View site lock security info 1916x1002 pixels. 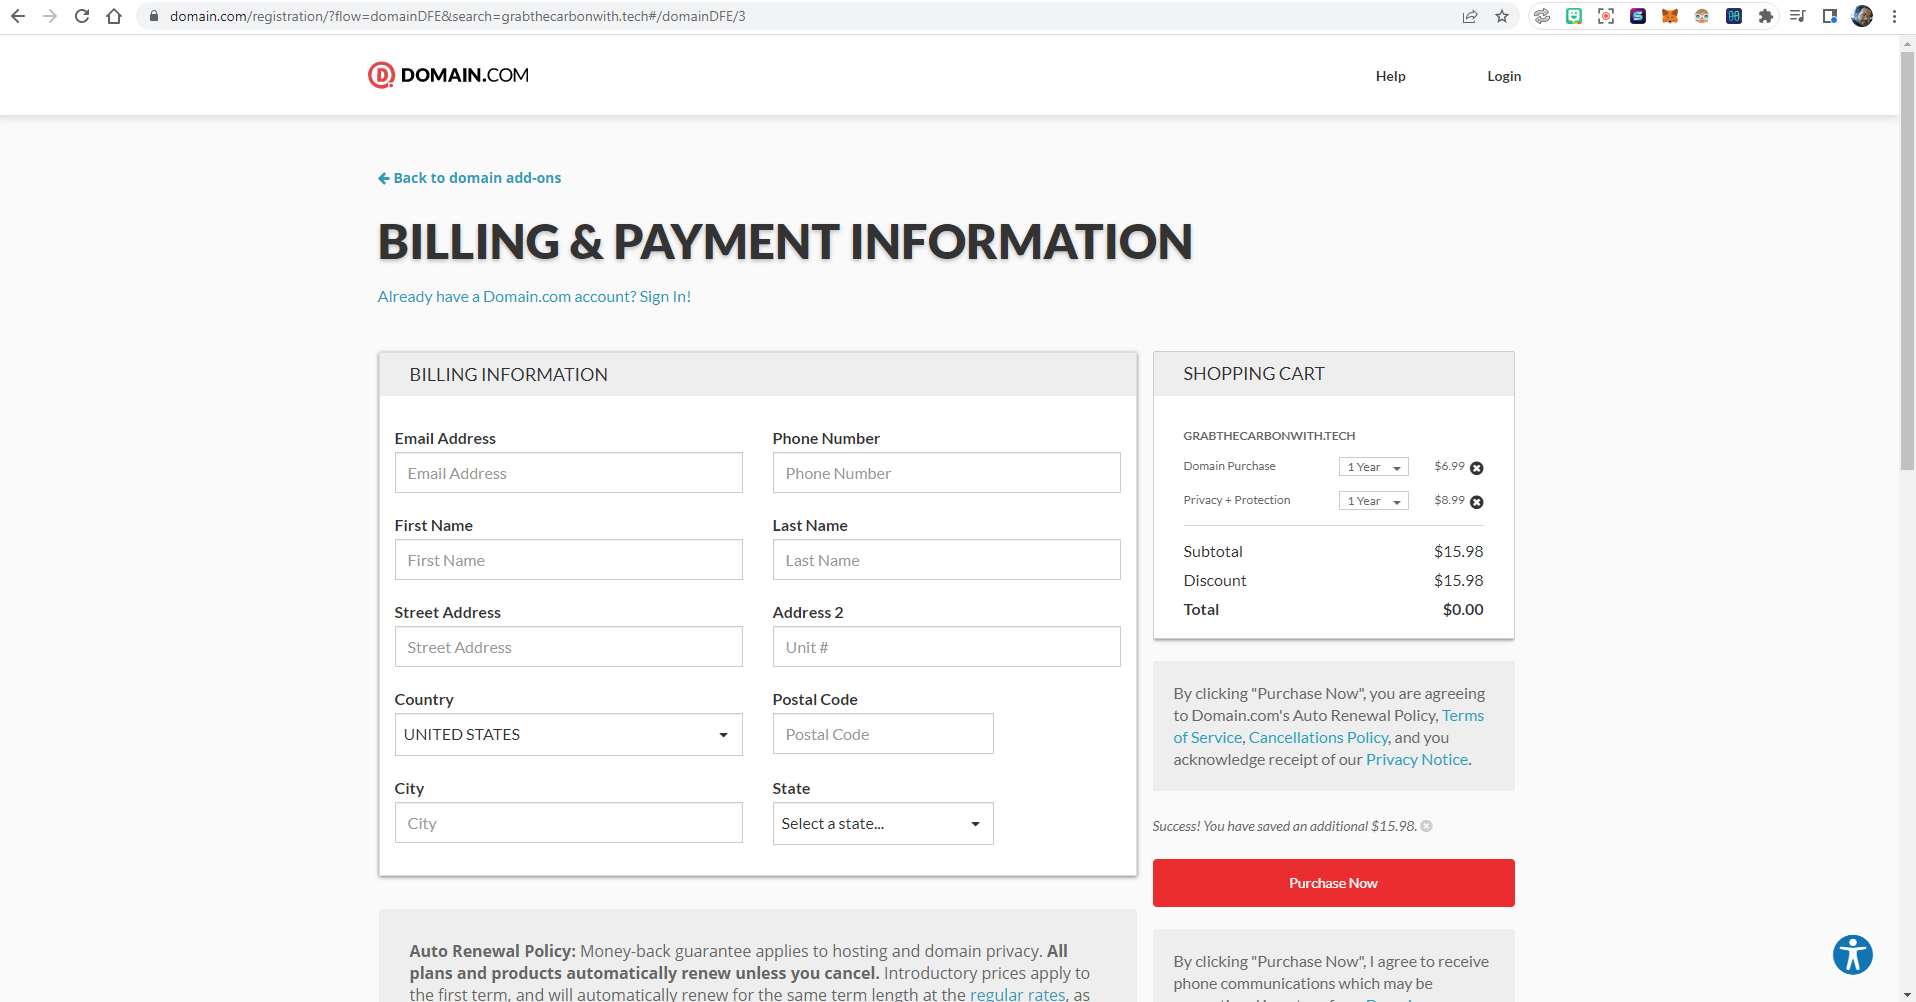tap(154, 16)
